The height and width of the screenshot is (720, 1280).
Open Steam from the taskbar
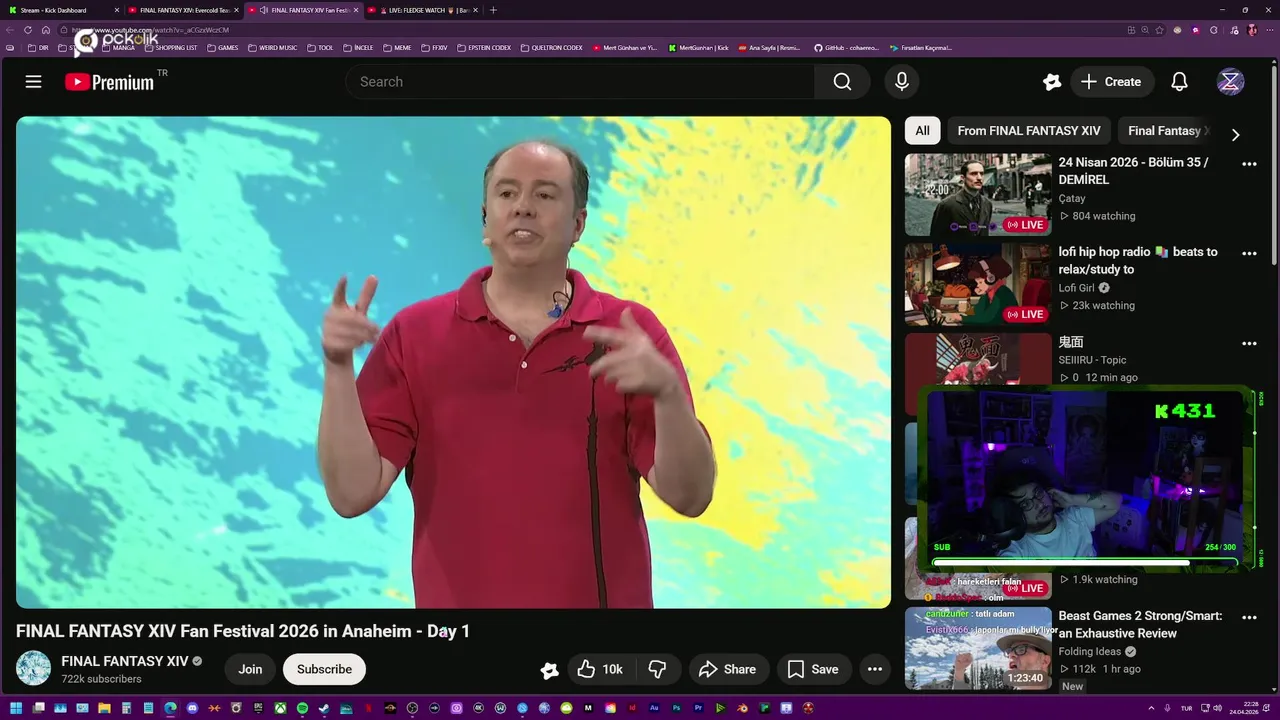pos(324,709)
